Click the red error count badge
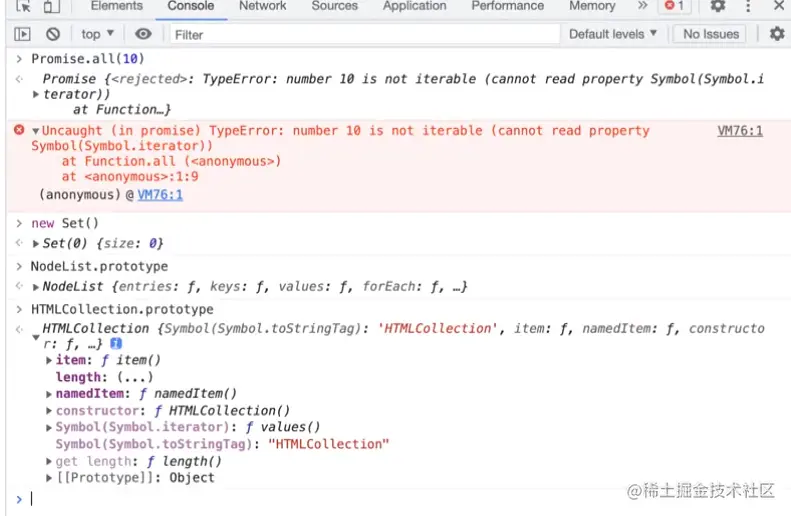 click(674, 6)
